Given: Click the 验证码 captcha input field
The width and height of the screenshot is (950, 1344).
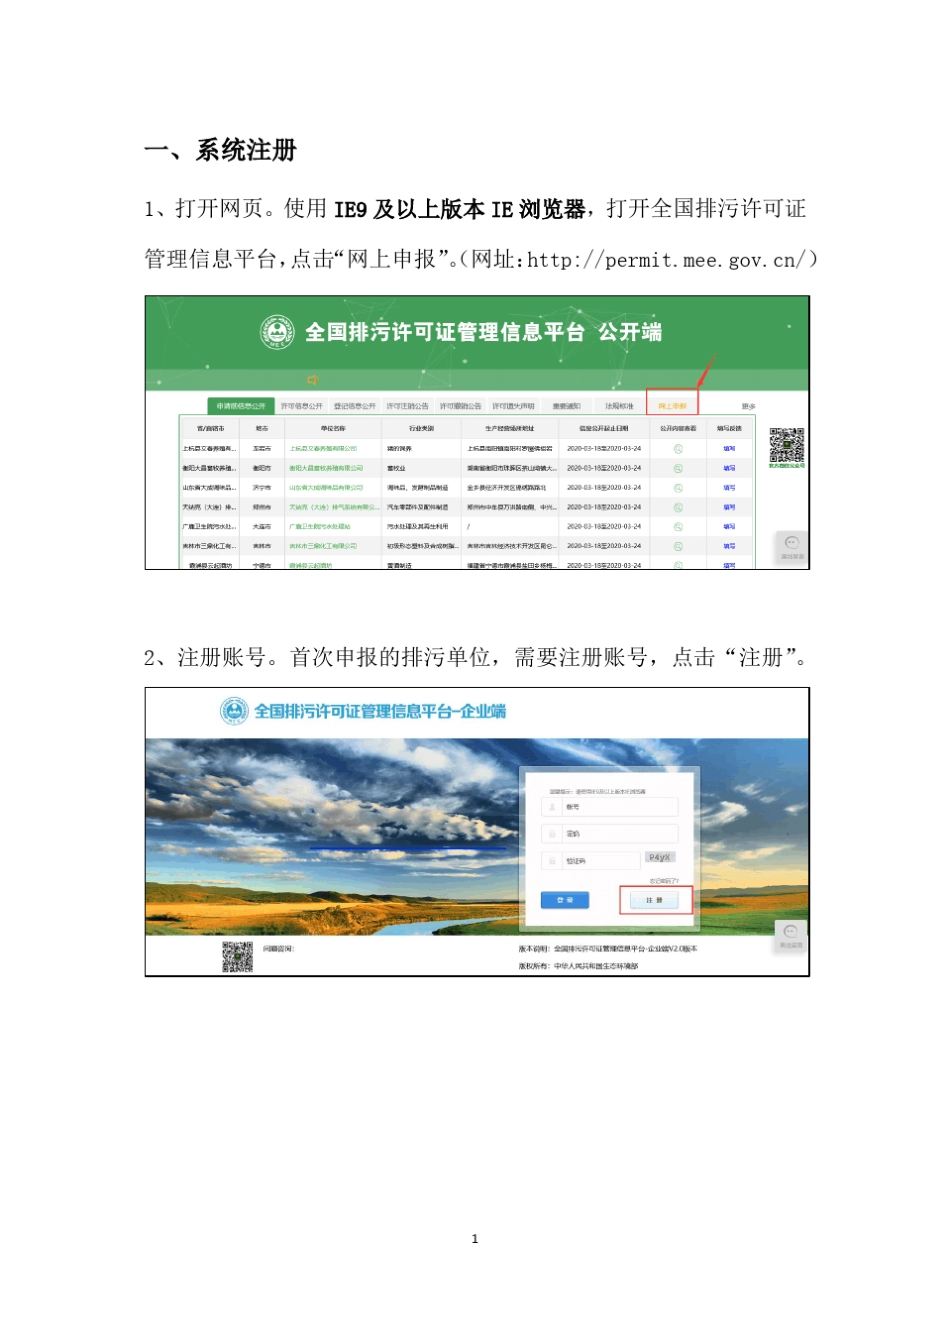Looking at the screenshot, I should (x=591, y=861).
